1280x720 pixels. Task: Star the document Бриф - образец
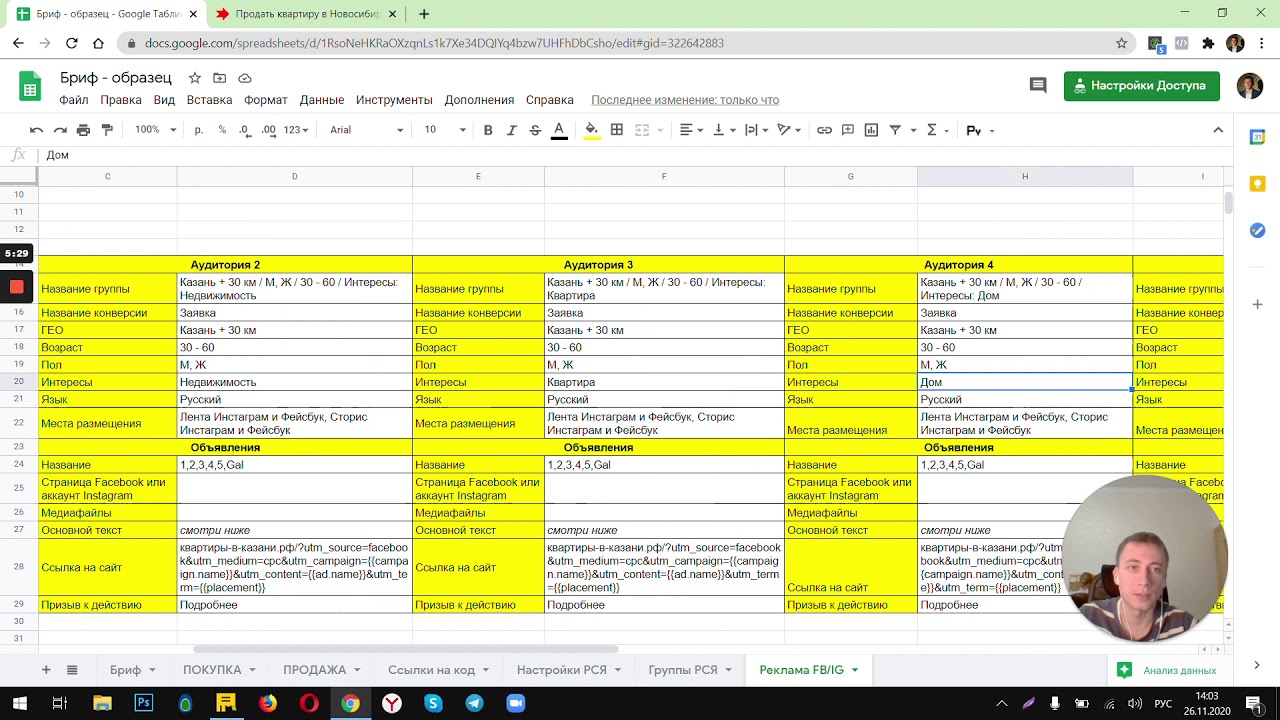point(195,78)
